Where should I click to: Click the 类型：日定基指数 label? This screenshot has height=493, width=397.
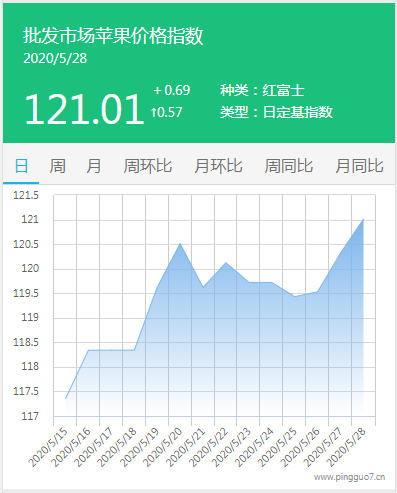[x=276, y=112]
